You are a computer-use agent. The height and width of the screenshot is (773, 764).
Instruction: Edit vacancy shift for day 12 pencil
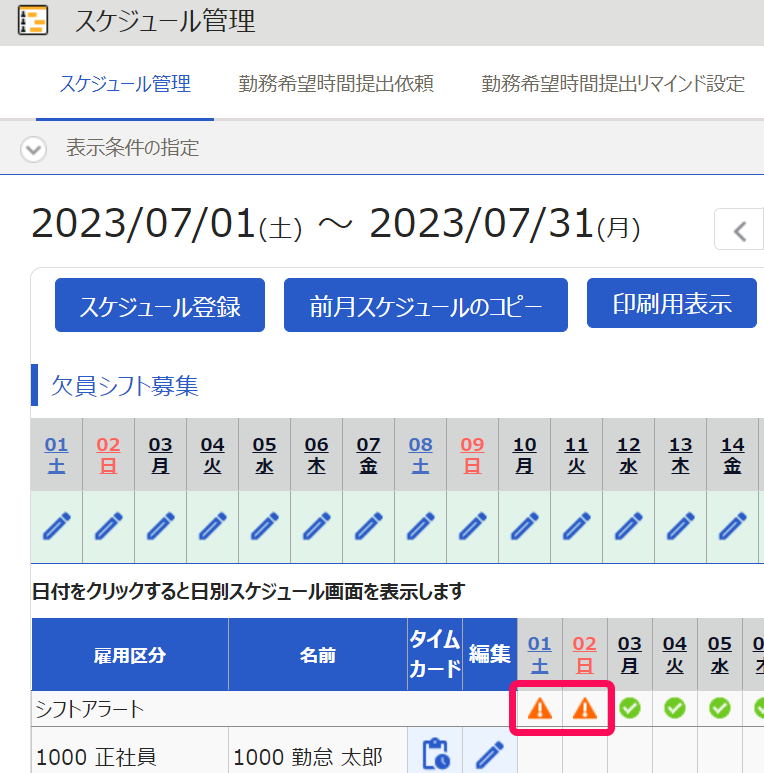point(628,526)
